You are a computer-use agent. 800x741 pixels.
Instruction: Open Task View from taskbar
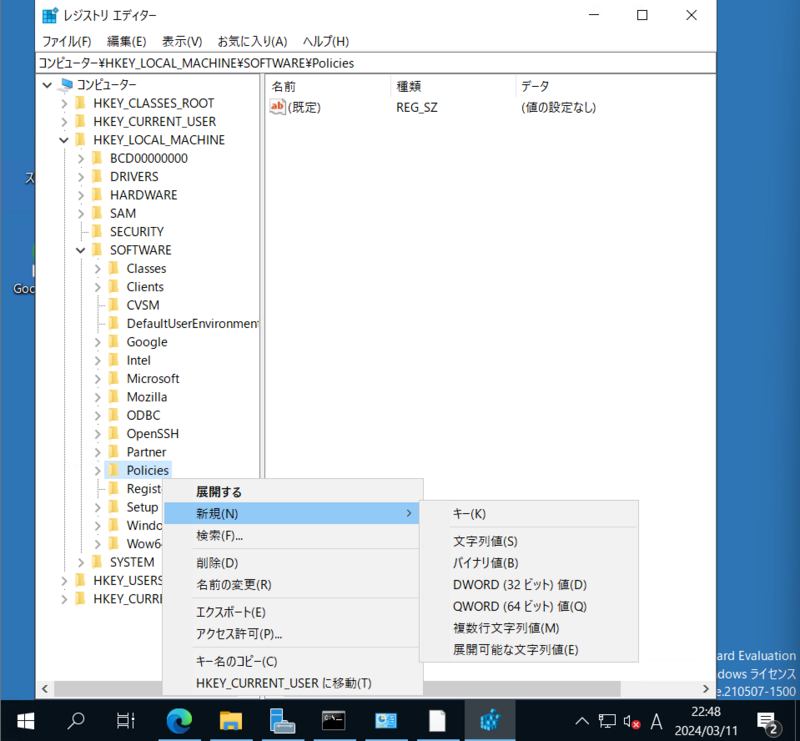pos(126,721)
